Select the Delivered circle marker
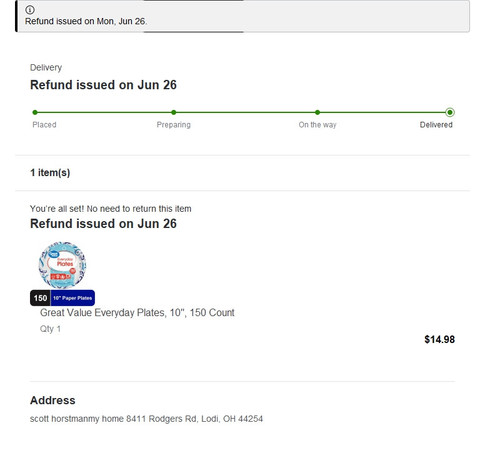The width and height of the screenshot is (500, 466). [450, 112]
